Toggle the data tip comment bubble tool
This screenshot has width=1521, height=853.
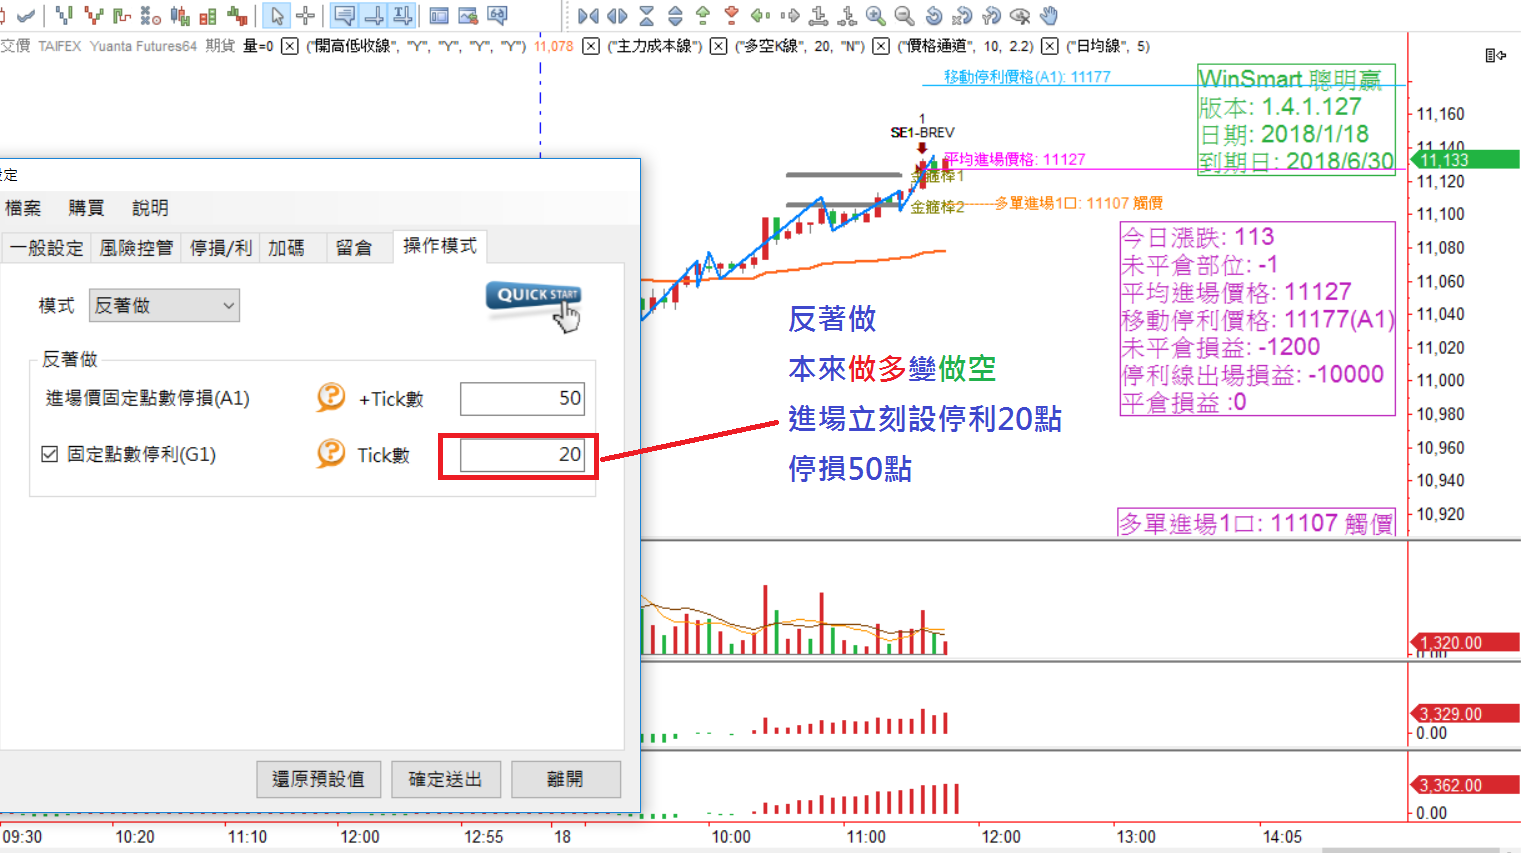point(345,15)
